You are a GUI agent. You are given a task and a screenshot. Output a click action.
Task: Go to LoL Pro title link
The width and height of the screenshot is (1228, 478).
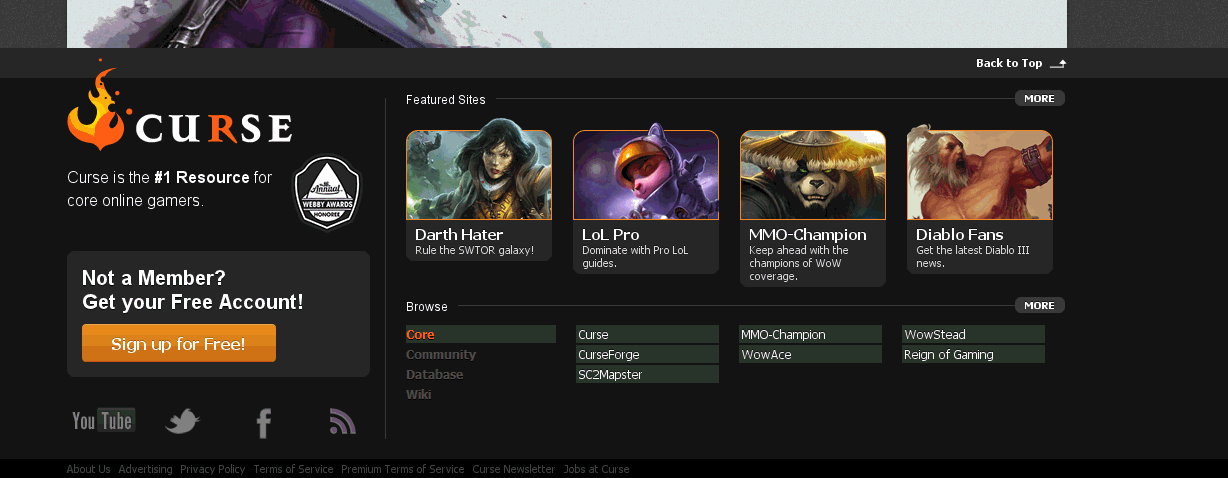pyautogui.click(x=611, y=234)
